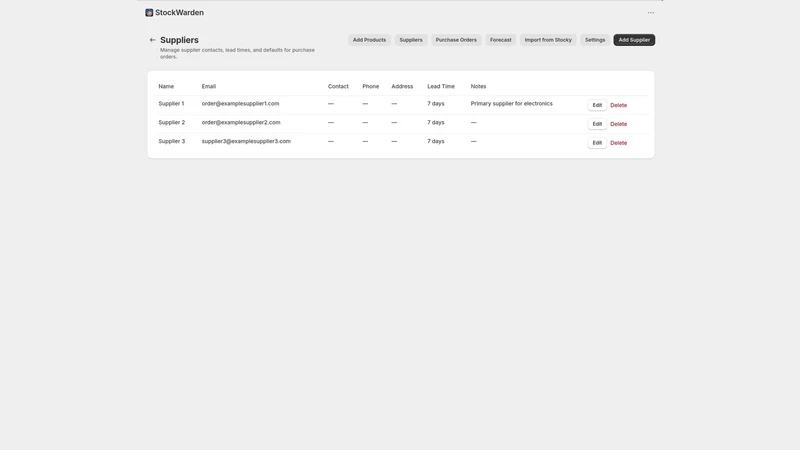Screen dimensions: 800x450
Task: Click the 7 days lead time for Supplier 1
Action: point(436,104)
